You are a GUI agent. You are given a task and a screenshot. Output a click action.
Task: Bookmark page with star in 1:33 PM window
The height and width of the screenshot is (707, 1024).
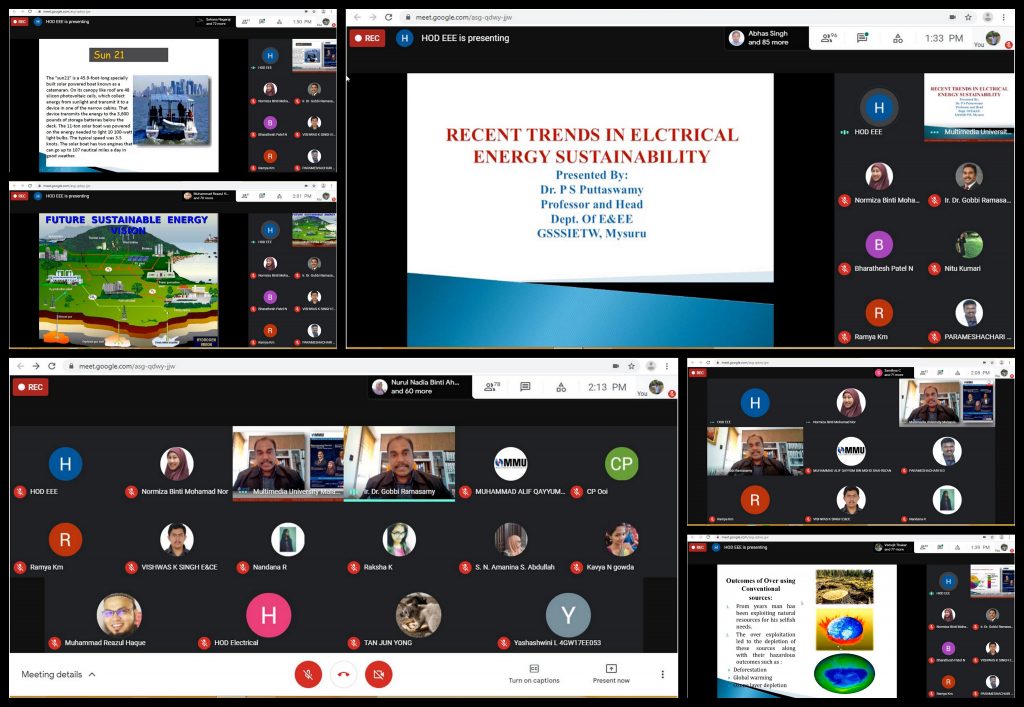click(968, 17)
